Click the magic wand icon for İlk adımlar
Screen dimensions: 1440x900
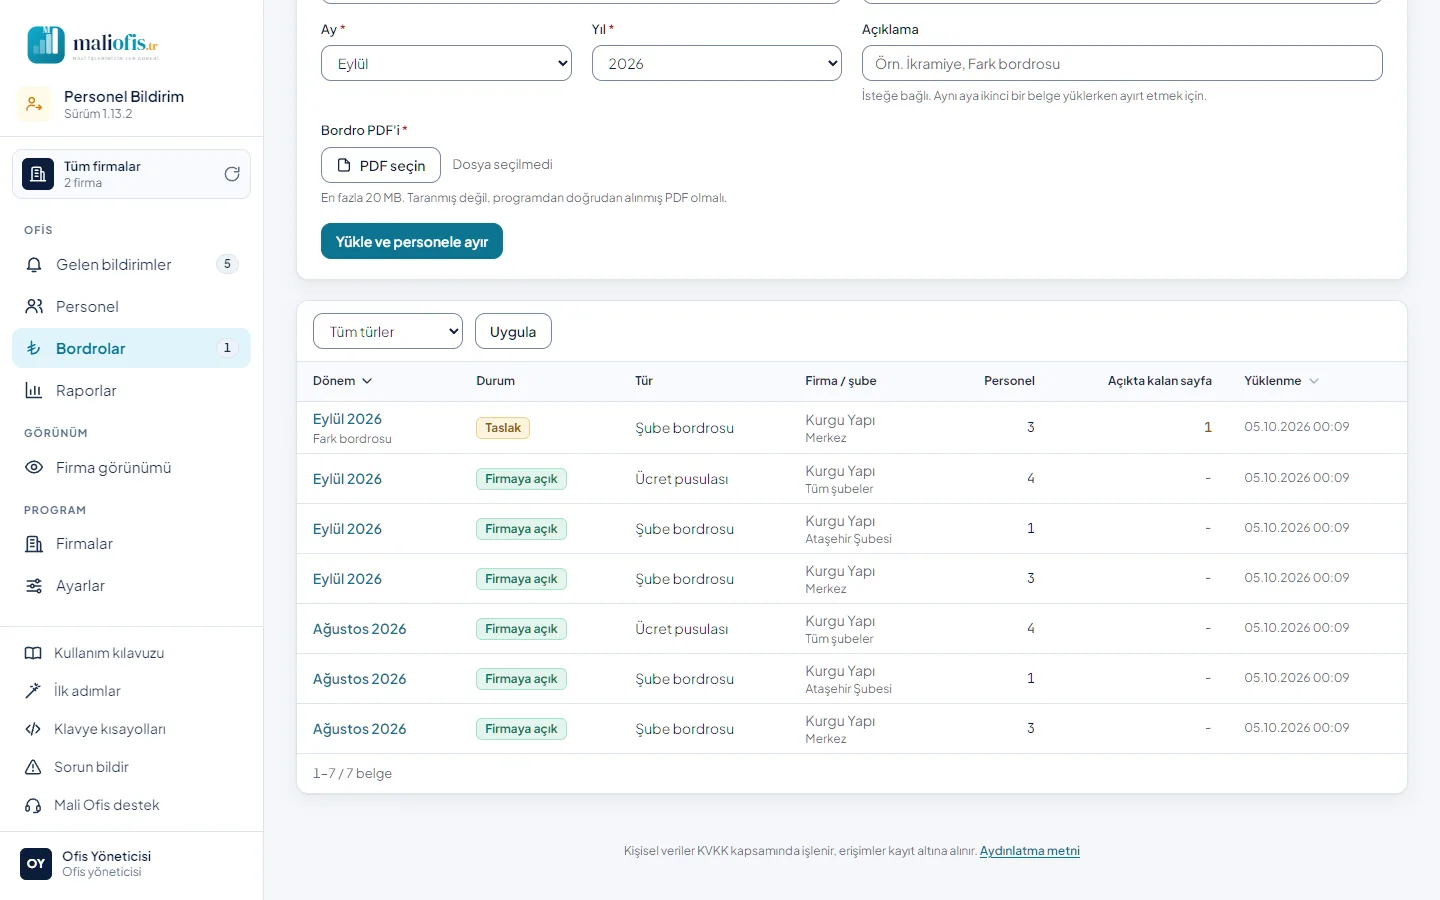(33, 691)
